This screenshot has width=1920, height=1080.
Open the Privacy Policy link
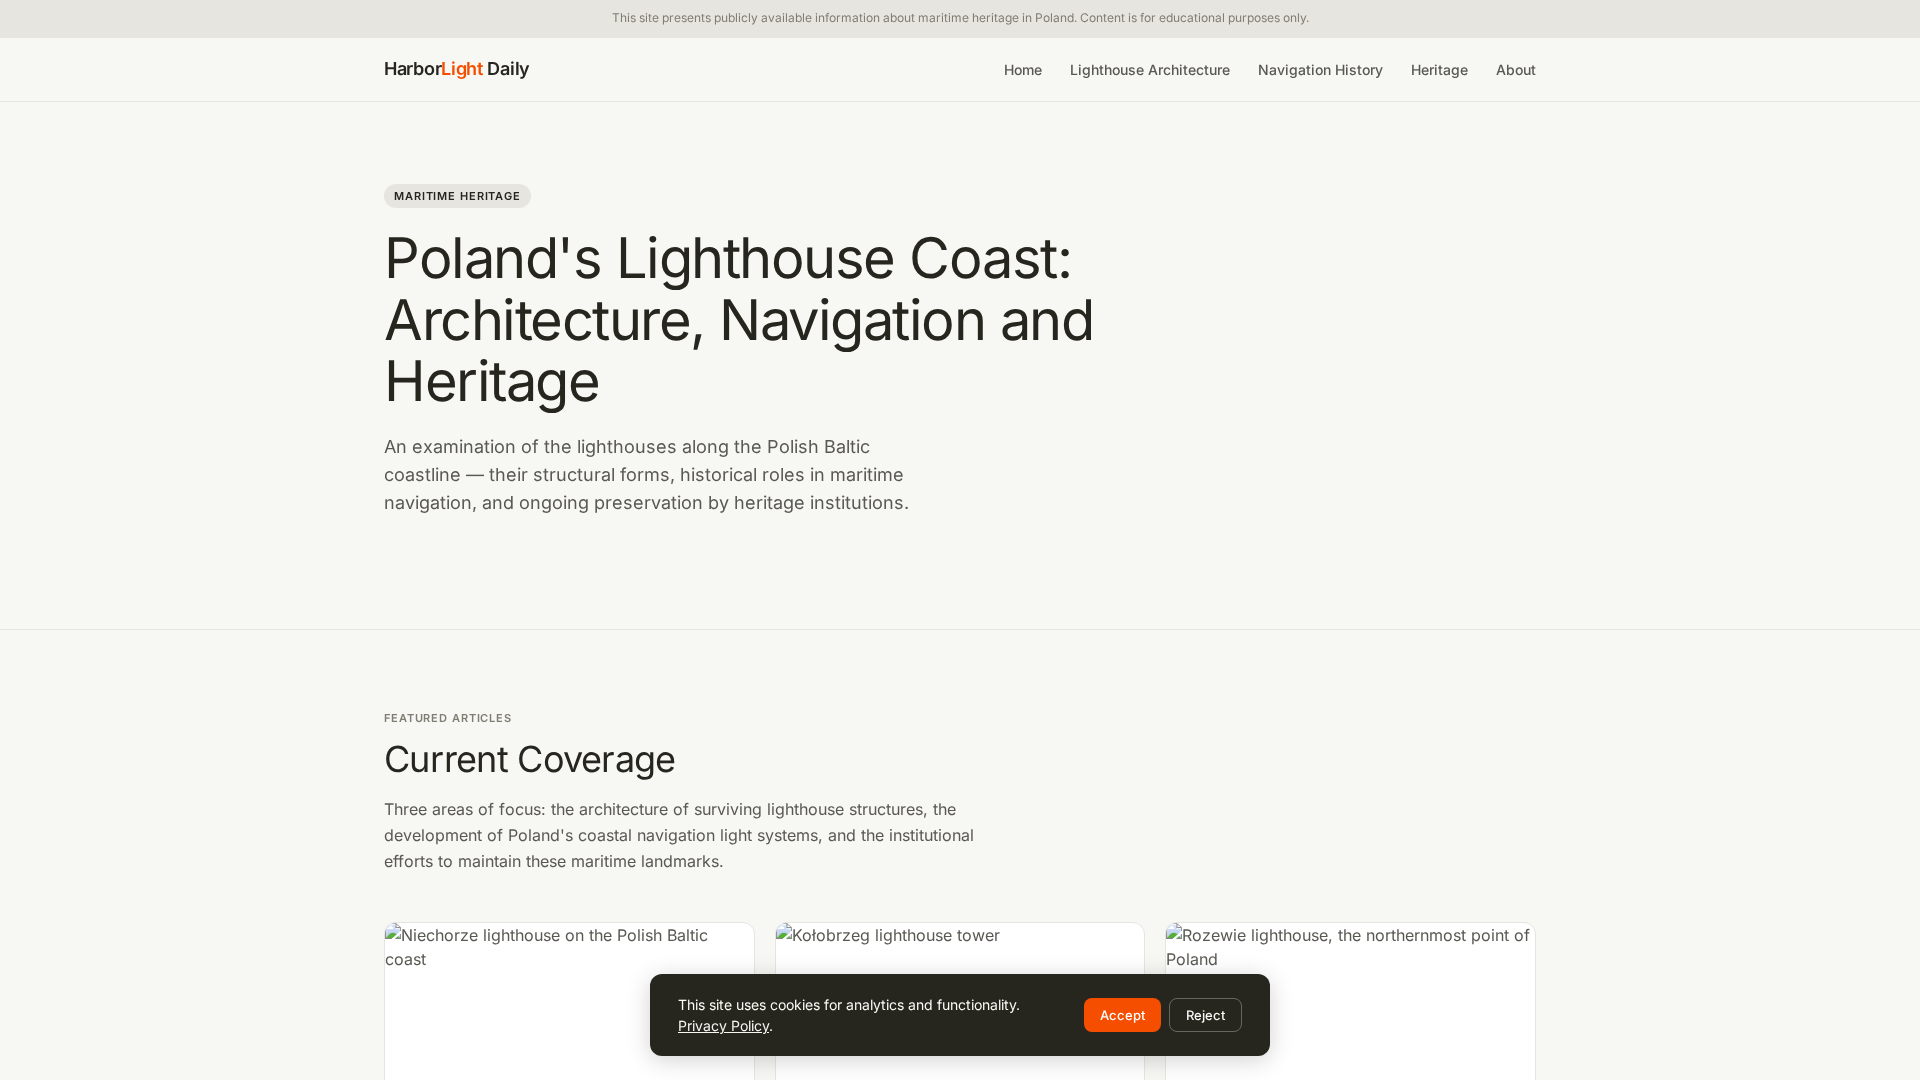(x=723, y=1026)
